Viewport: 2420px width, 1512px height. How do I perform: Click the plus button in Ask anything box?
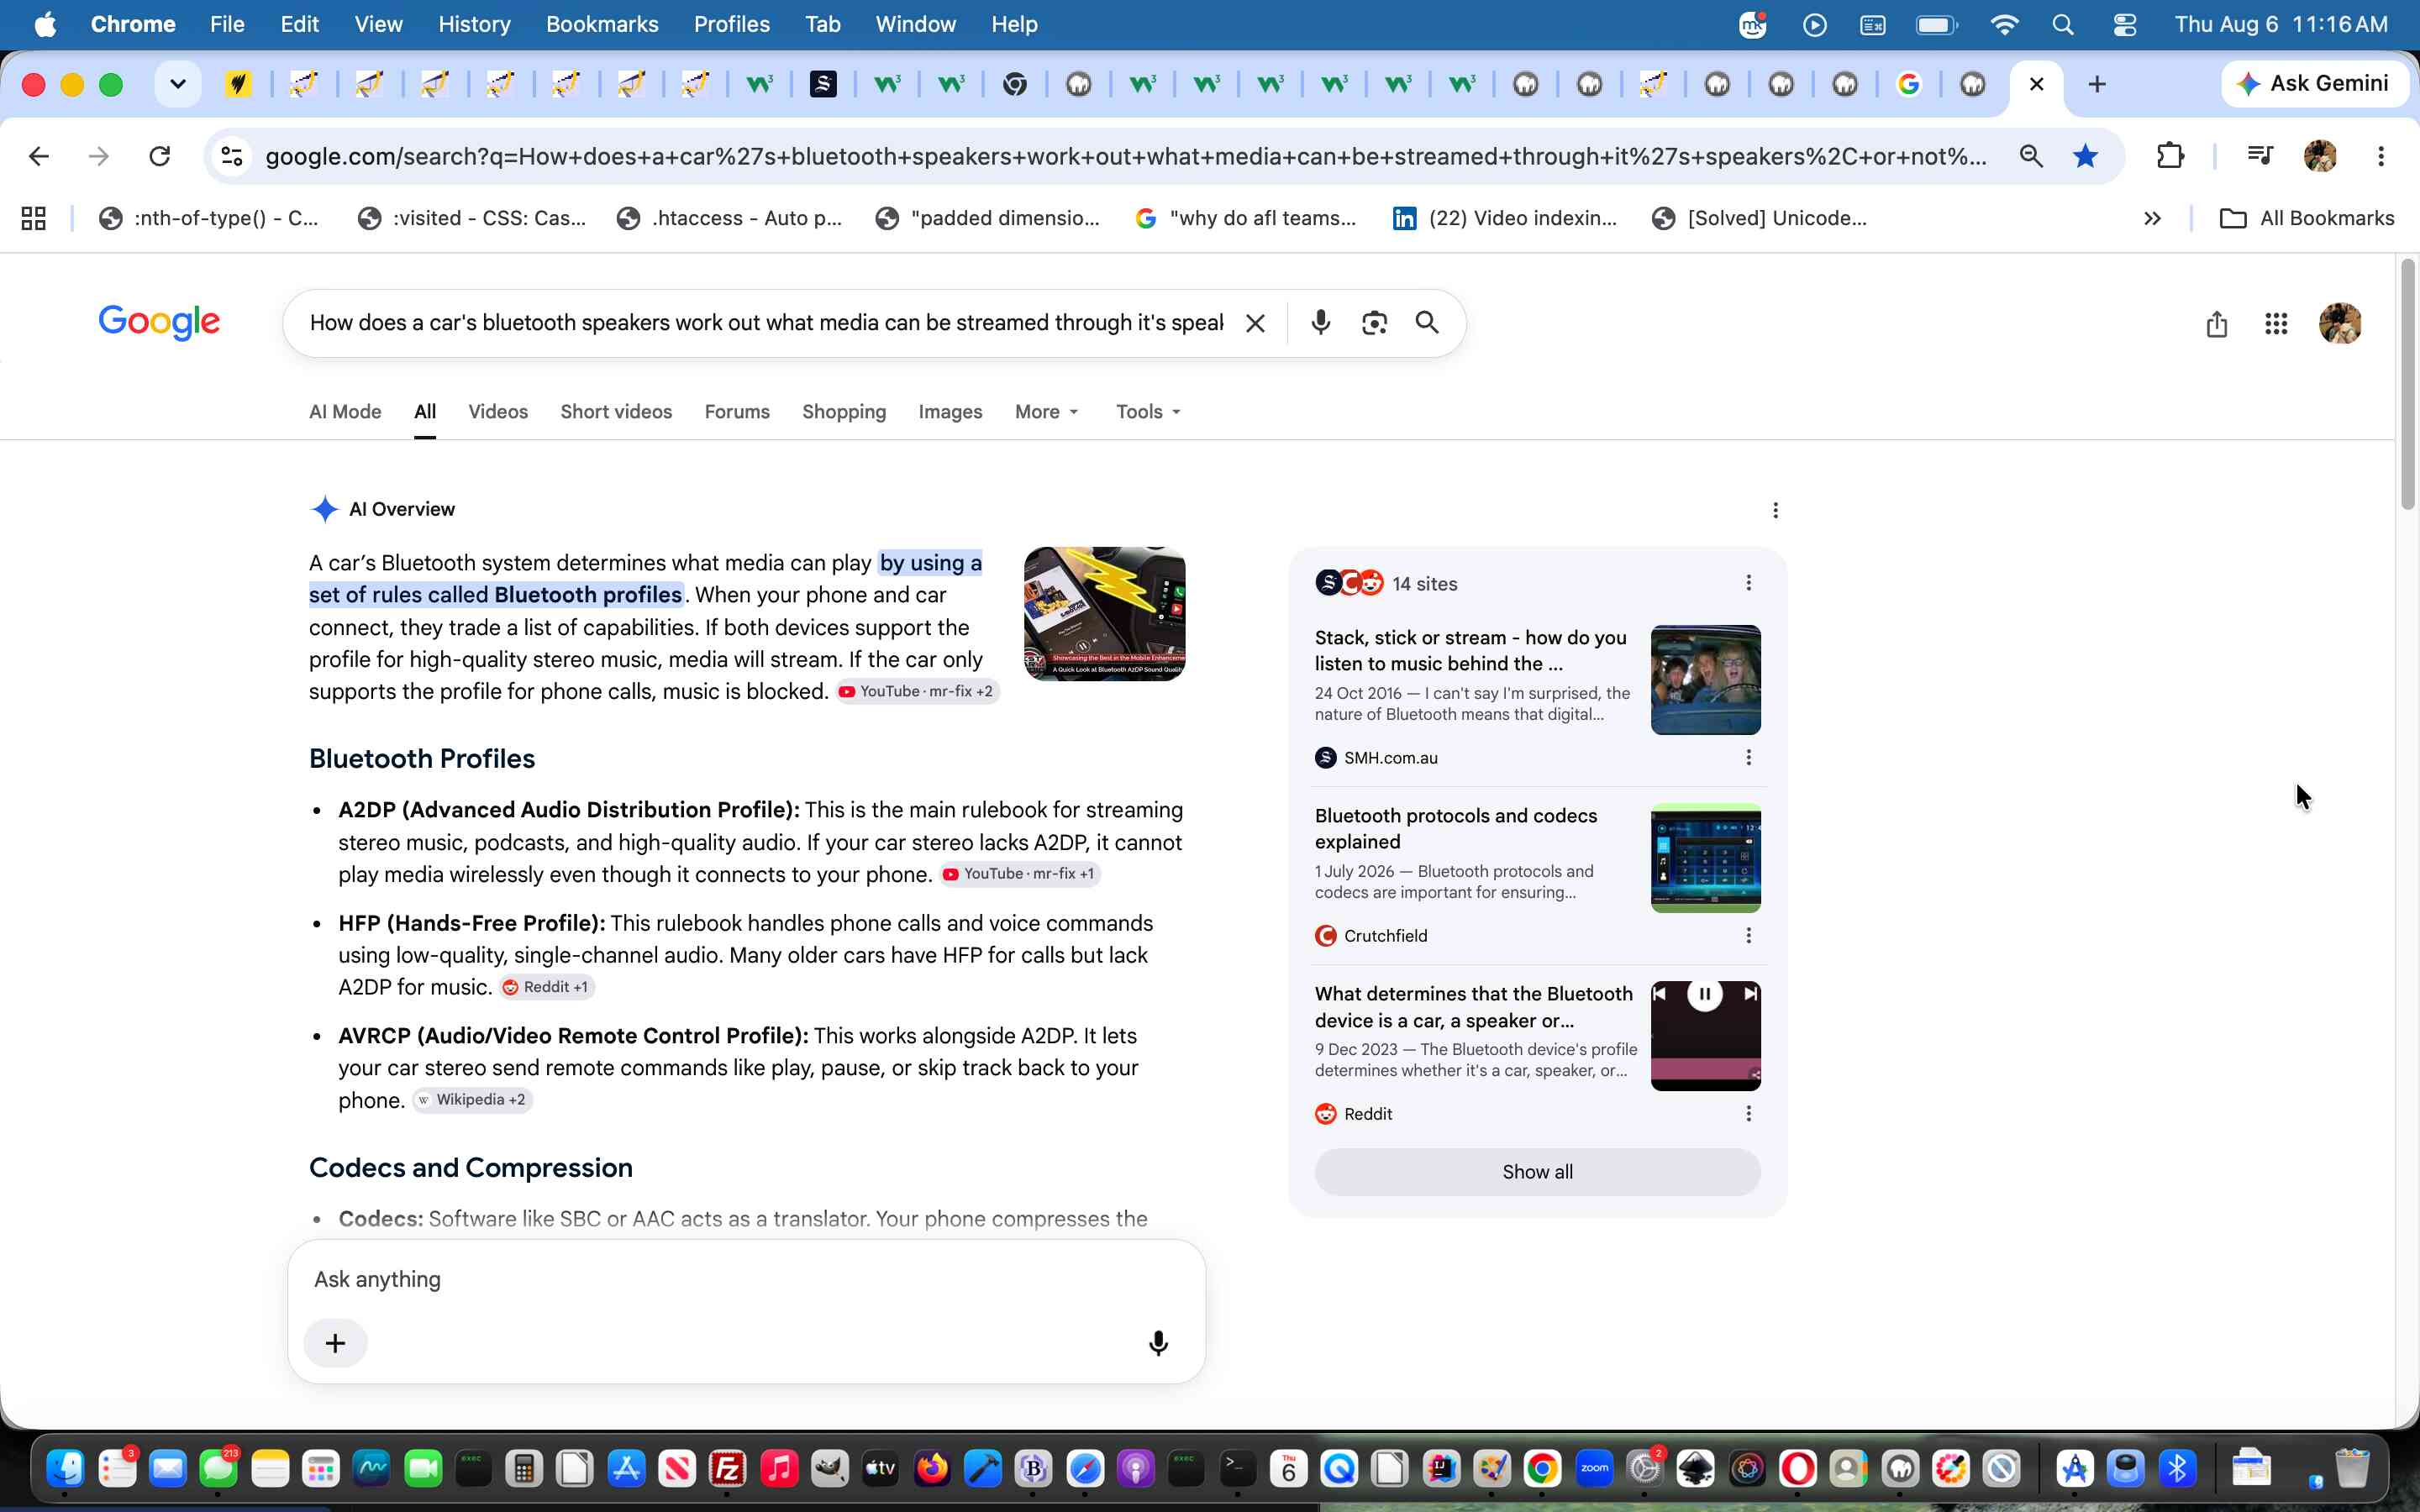[336, 1343]
